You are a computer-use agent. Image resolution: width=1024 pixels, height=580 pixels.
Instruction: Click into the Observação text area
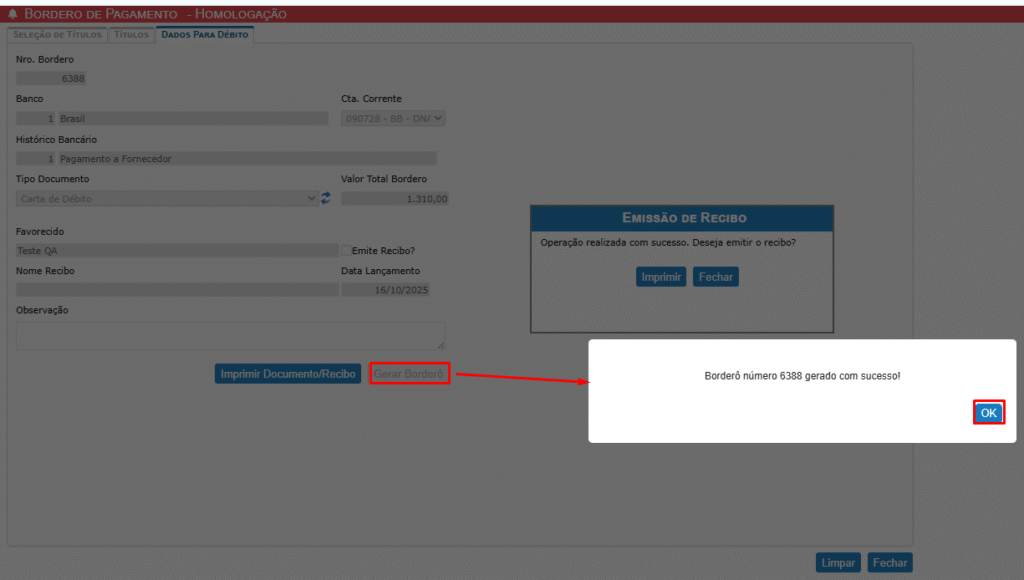click(x=230, y=335)
